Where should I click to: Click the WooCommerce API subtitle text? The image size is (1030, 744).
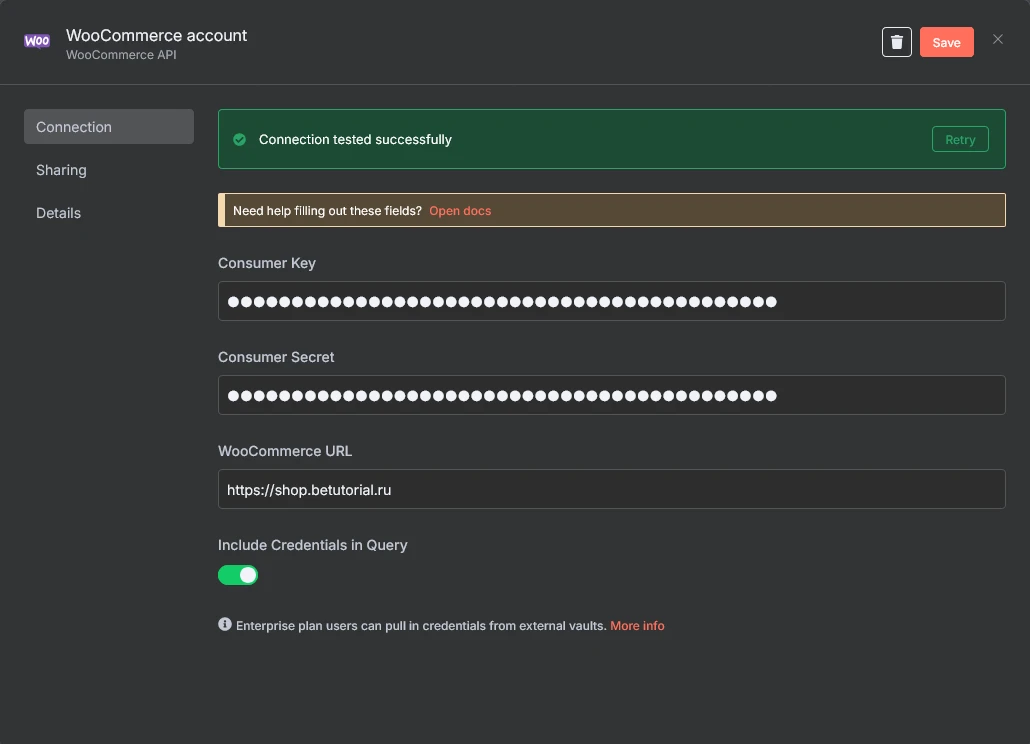point(121,55)
